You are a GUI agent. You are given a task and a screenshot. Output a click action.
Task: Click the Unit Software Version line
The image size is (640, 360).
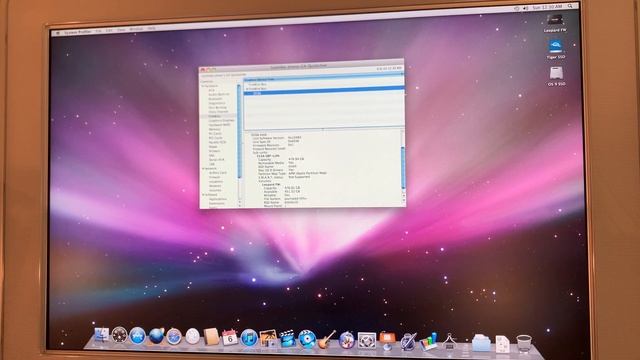pyautogui.click(x=277, y=138)
